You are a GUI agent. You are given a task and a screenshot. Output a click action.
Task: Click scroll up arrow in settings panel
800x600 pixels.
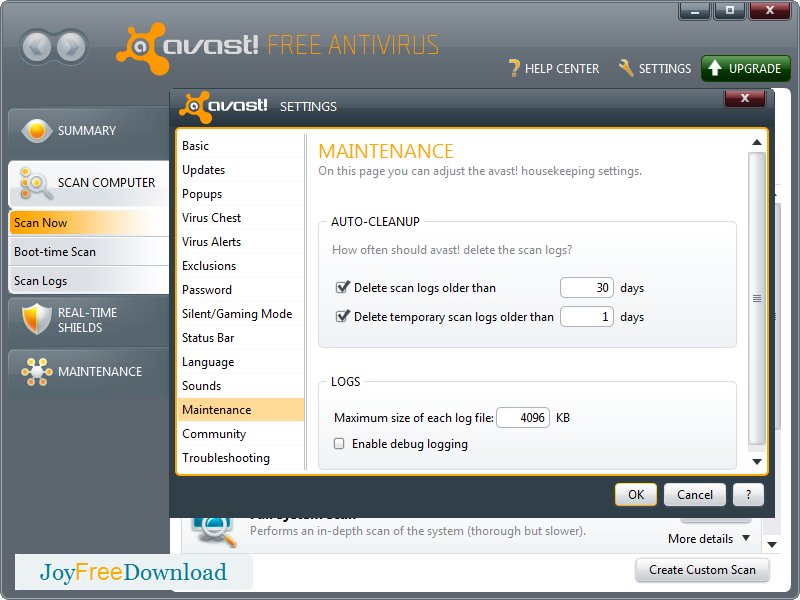pos(757,142)
